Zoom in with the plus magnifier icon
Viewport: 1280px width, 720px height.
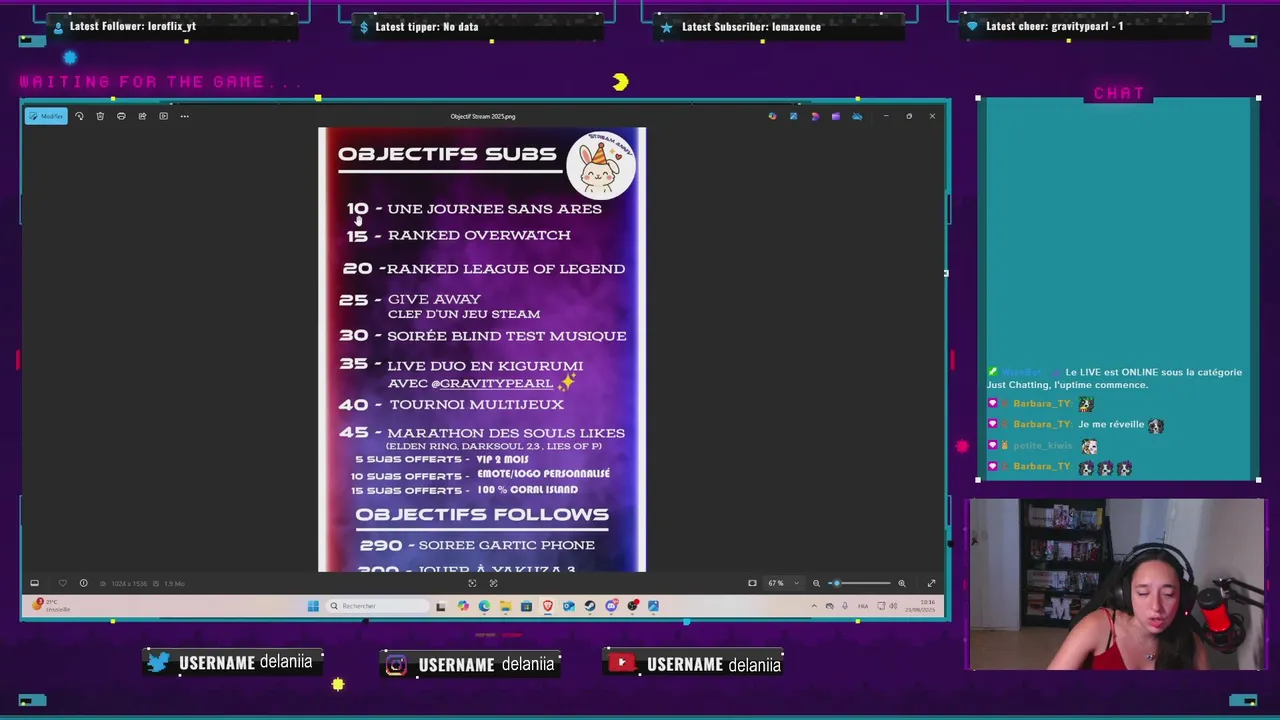point(901,583)
